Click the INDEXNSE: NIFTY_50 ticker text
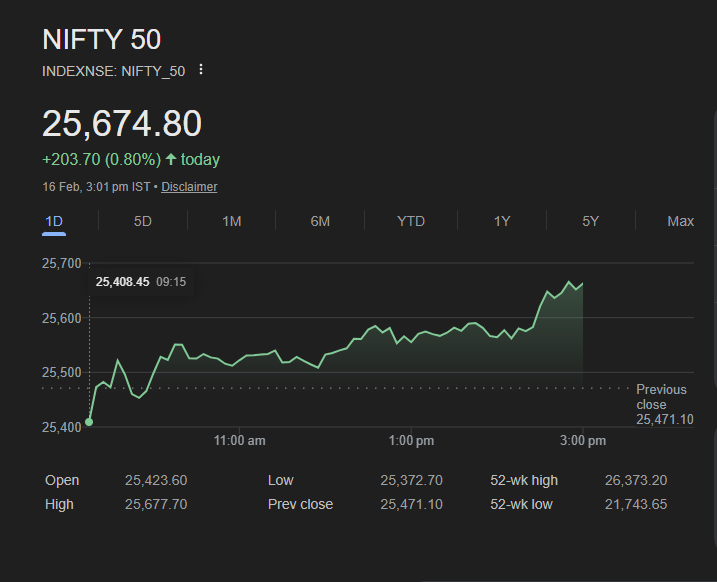This screenshot has width=717, height=582. click(113, 71)
